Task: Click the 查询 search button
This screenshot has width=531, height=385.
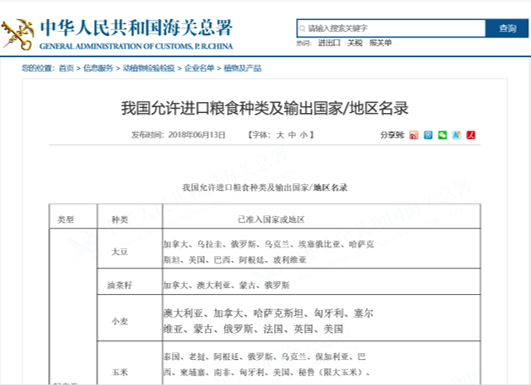Action: click(507, 28)
